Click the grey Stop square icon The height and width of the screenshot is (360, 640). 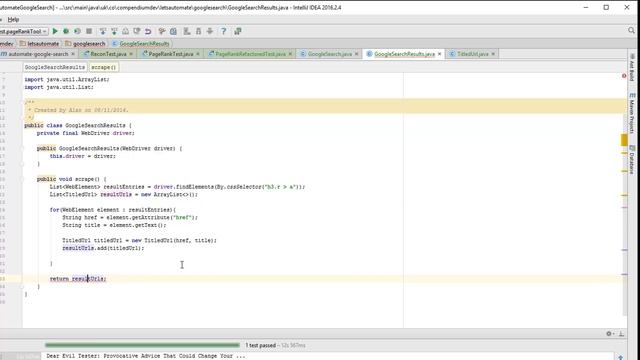point(89,31)
